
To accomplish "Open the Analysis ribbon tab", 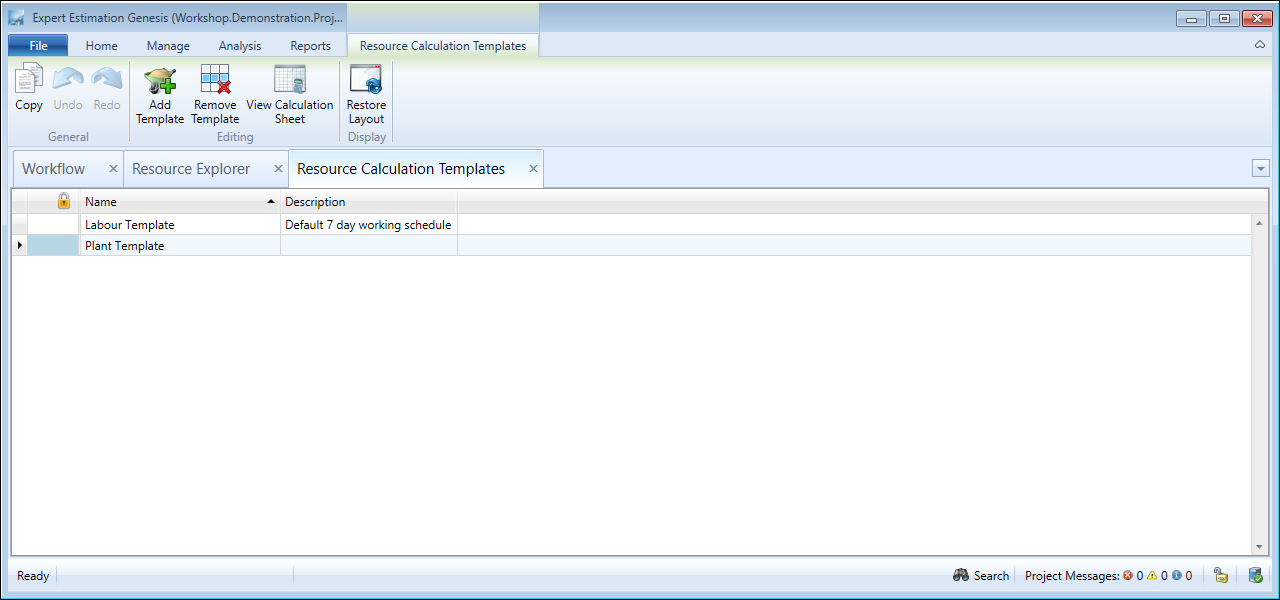I will 240,45.
